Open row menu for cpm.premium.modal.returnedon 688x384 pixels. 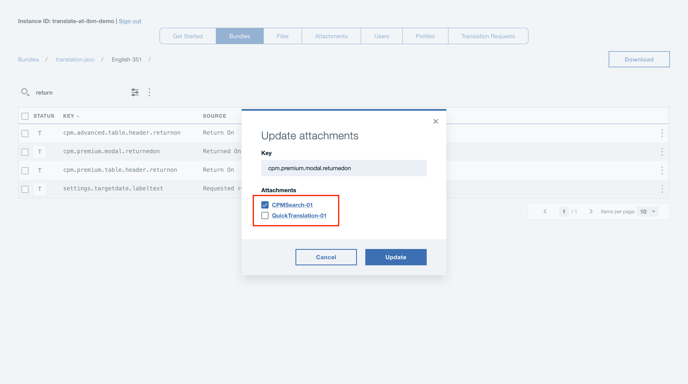(662, 152)
